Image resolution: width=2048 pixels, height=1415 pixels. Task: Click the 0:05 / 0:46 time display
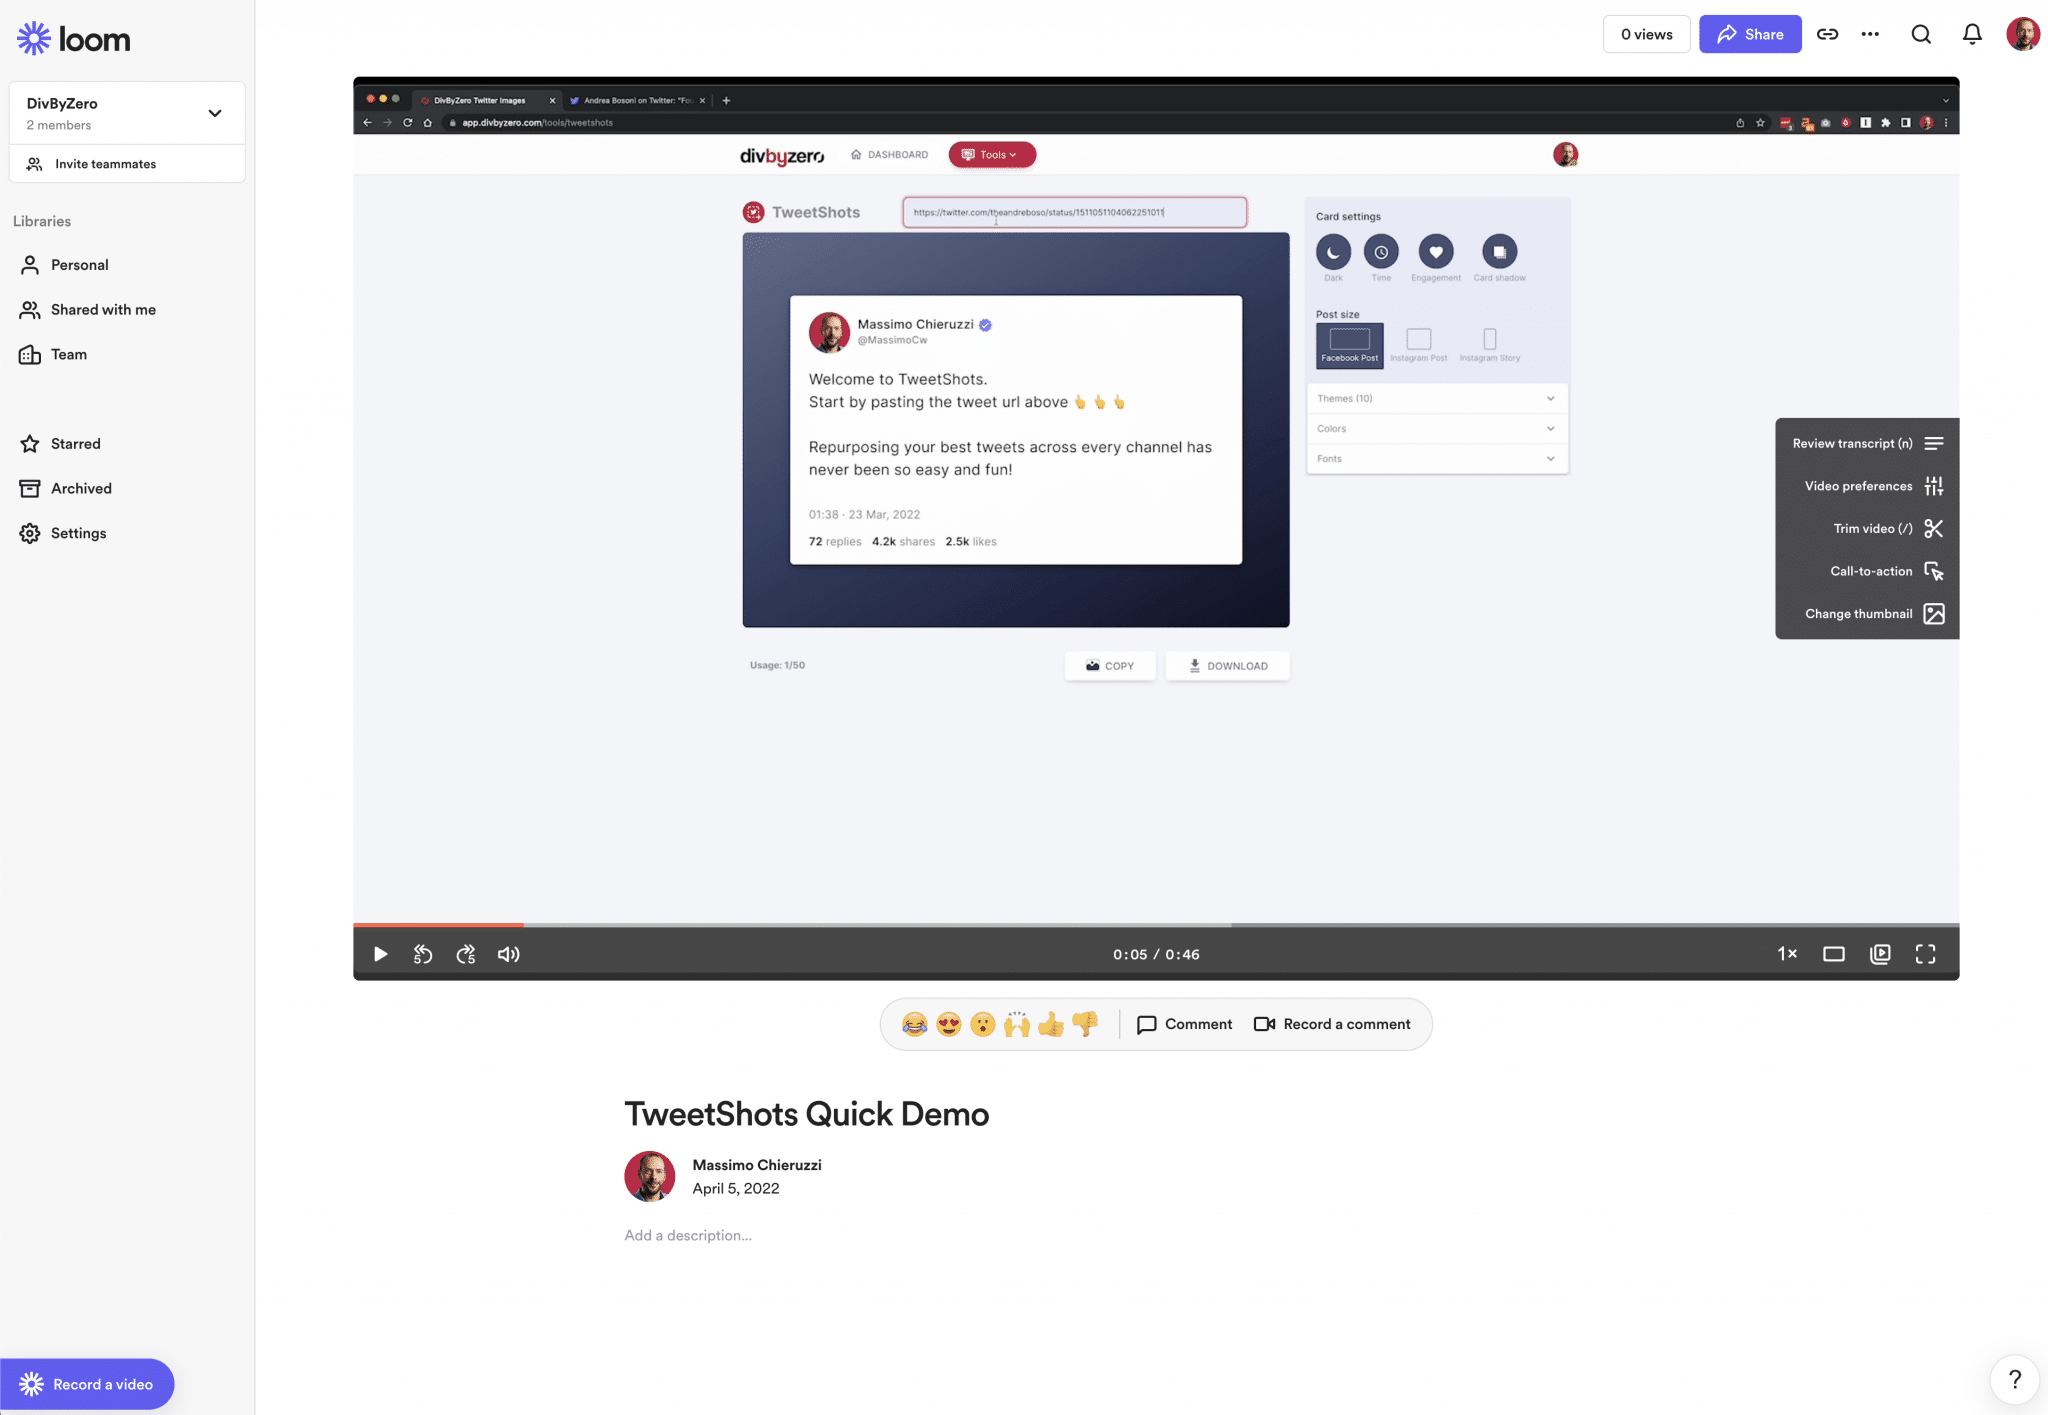[1156, 954]
